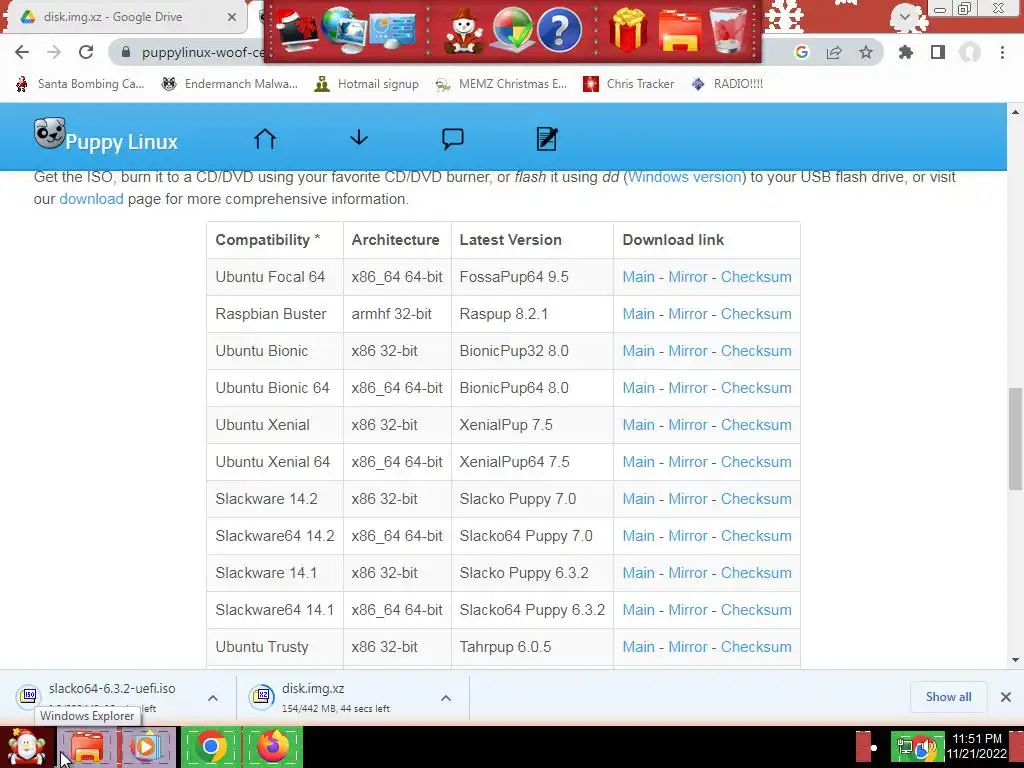Click the Puppy Linux download arrow icon

pos(359,137)
